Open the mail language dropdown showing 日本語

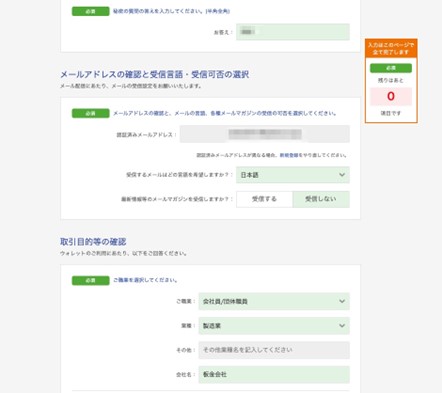293,175
